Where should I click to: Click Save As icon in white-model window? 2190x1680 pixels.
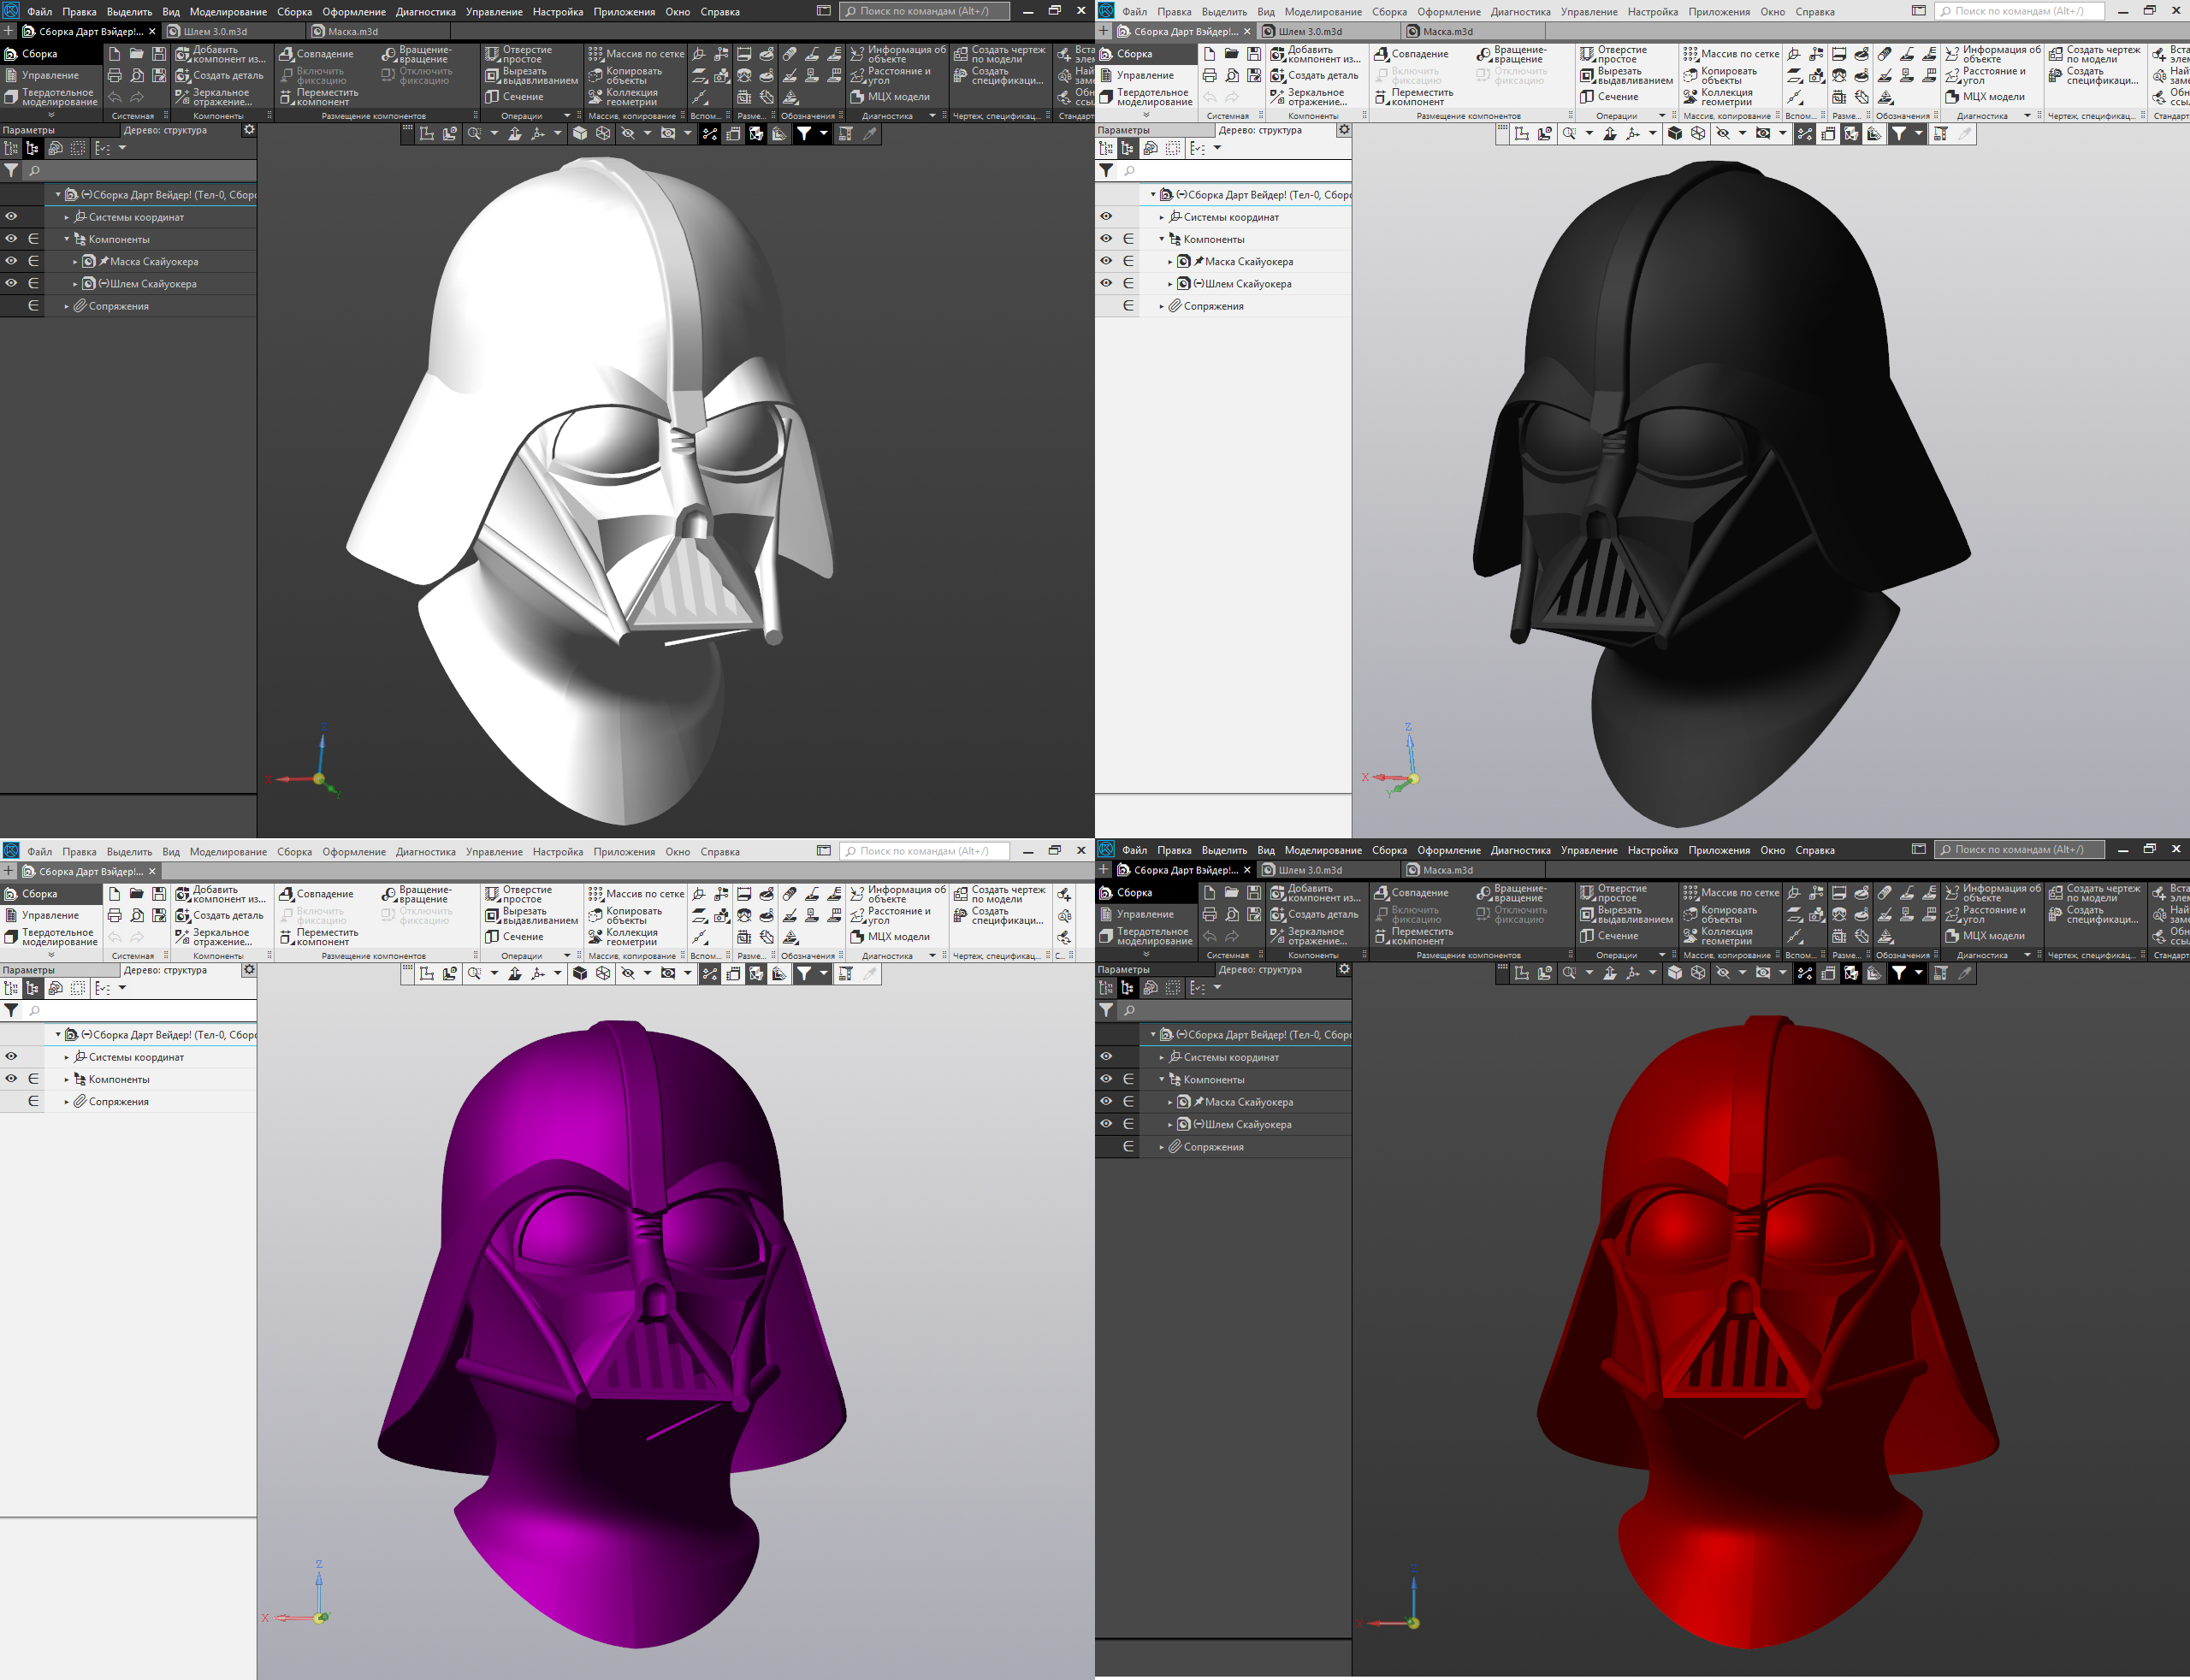tap(158, 76)
